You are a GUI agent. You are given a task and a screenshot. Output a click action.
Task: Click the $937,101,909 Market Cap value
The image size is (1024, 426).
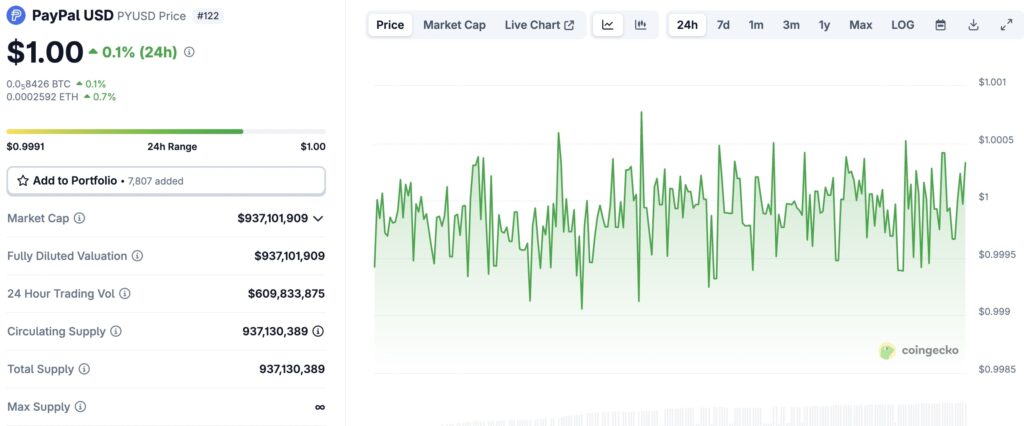[x=272, y=218]
